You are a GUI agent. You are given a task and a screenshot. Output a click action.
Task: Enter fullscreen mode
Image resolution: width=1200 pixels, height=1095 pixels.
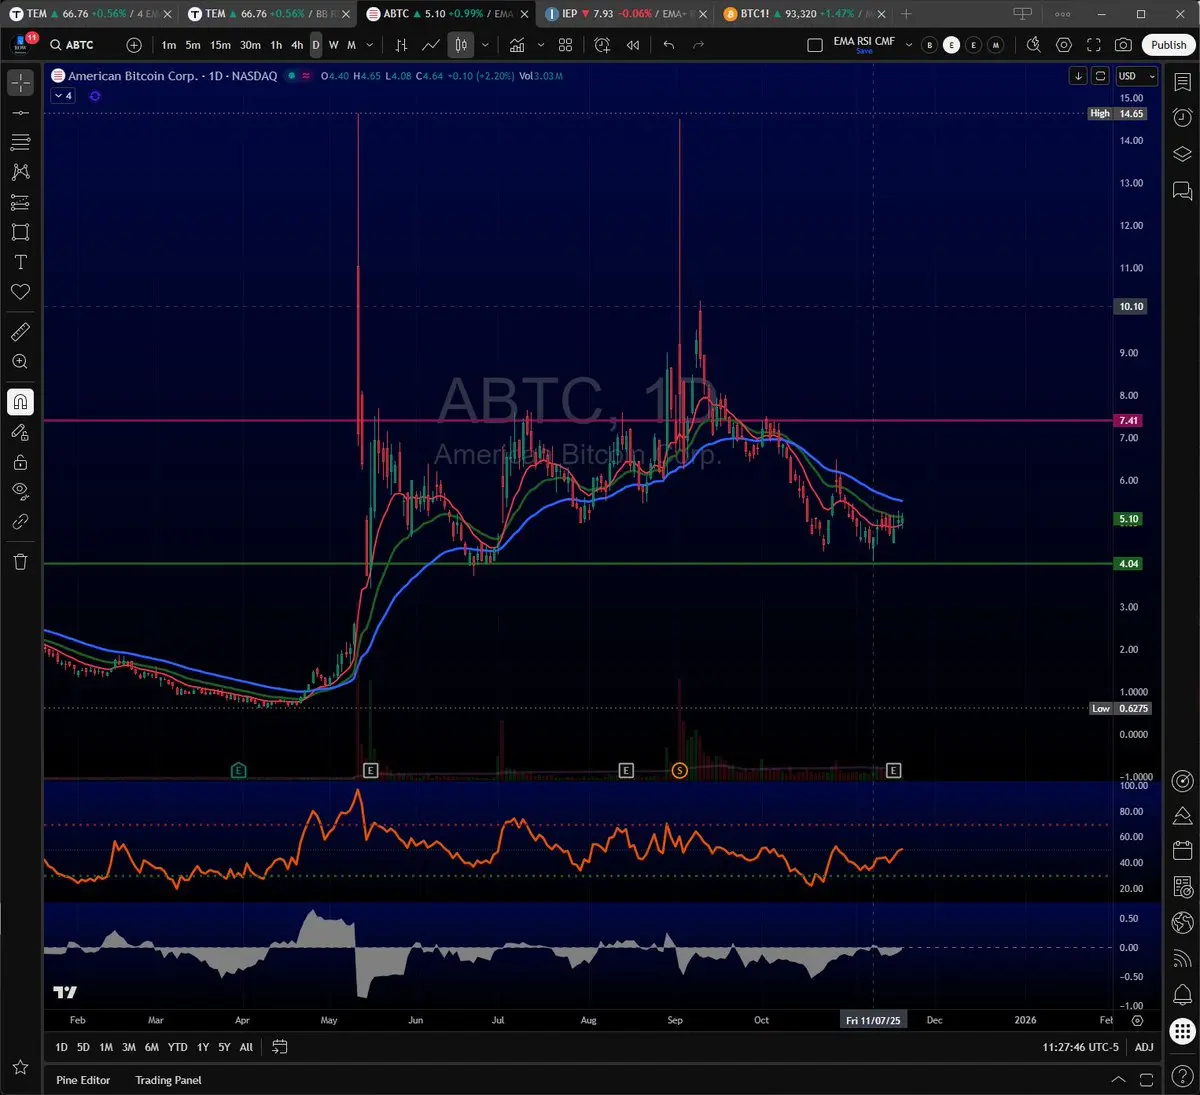(1094, 45)
